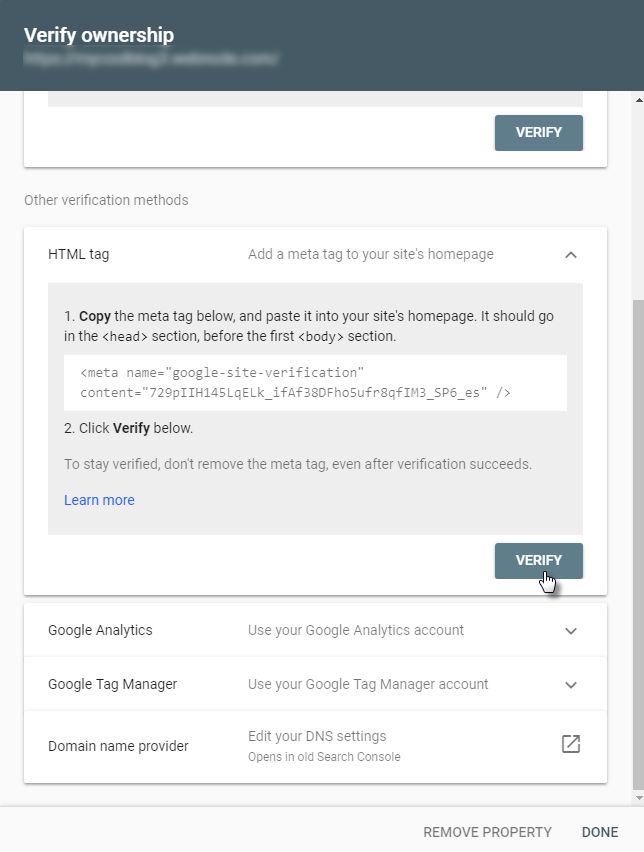Click the upper VERIFY button above Other verification methods
The image size is (644, 852).
[538, 132]
